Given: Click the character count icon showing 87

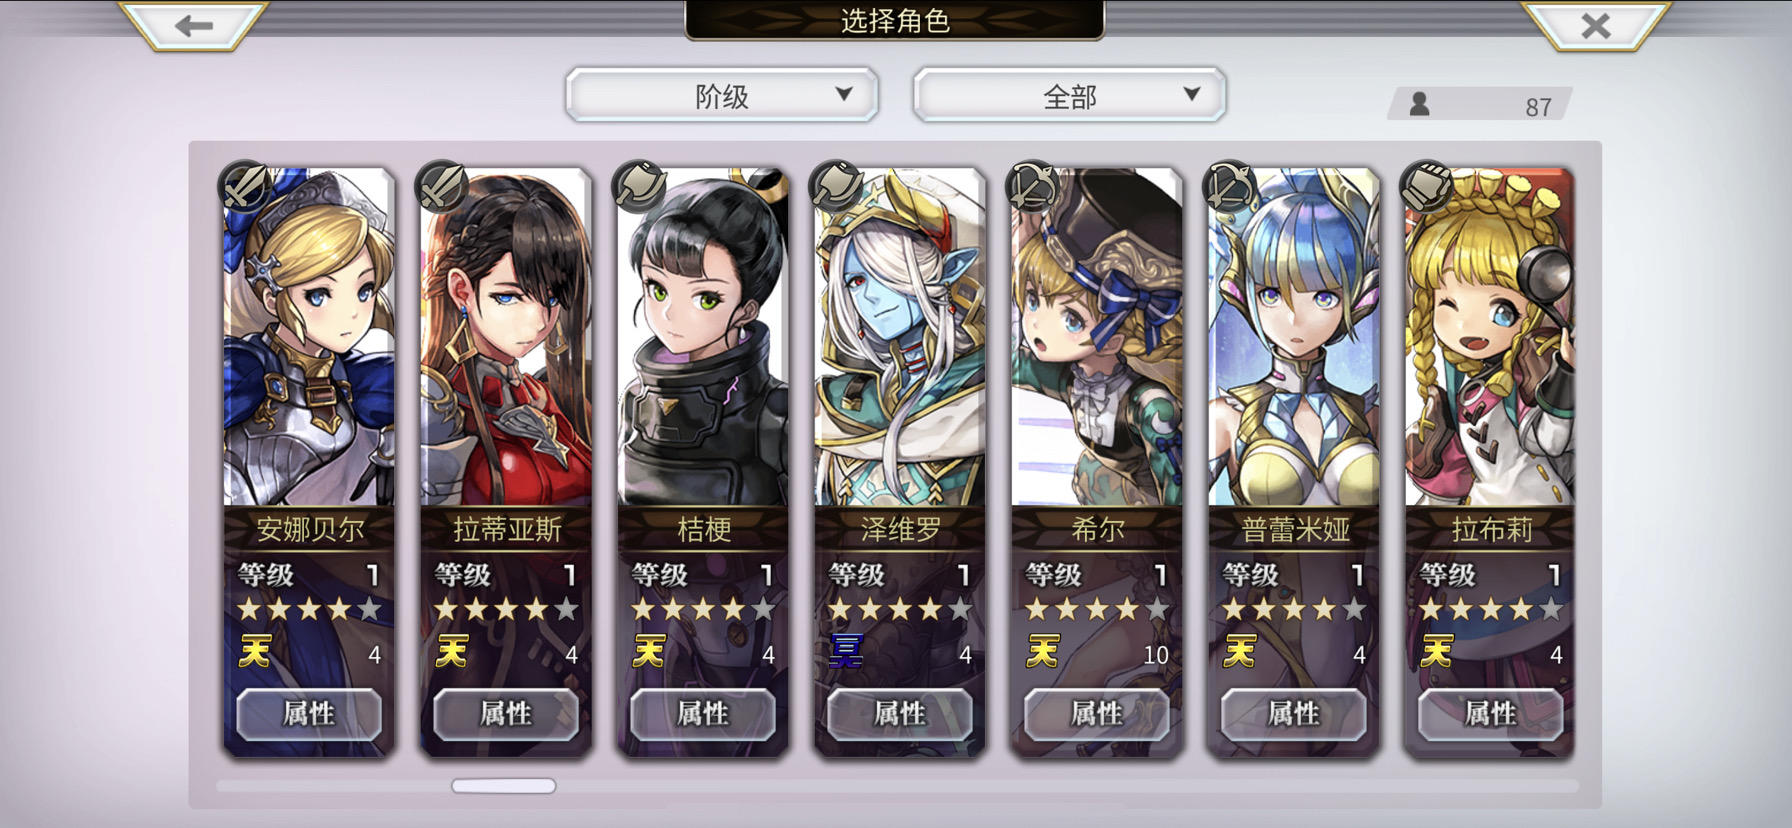Looking at the screenshot, I should [x=1419, y=104].
